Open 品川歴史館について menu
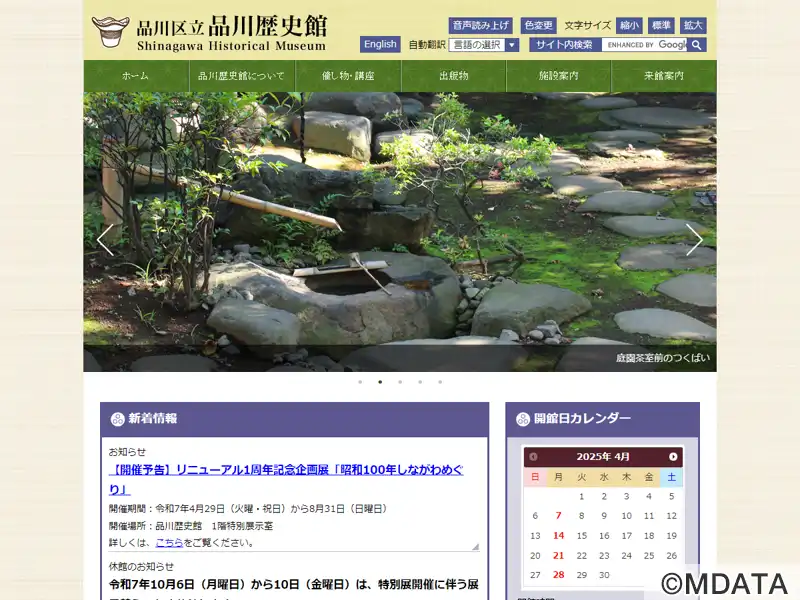800x600 pixels. point(241,76)
